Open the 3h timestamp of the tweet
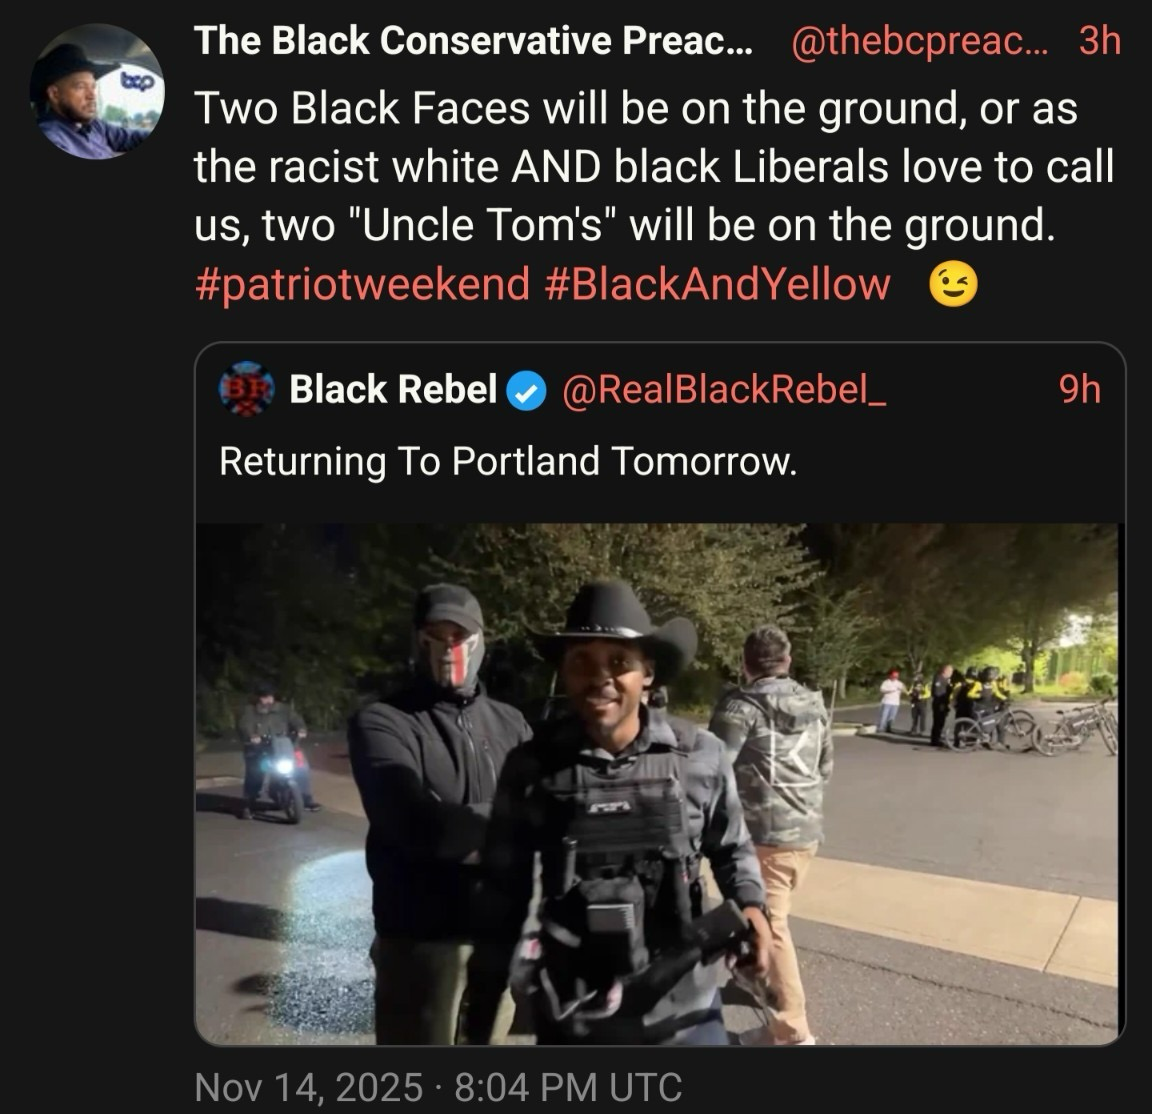The image size is (1152, 1114). coord(1100,41)
